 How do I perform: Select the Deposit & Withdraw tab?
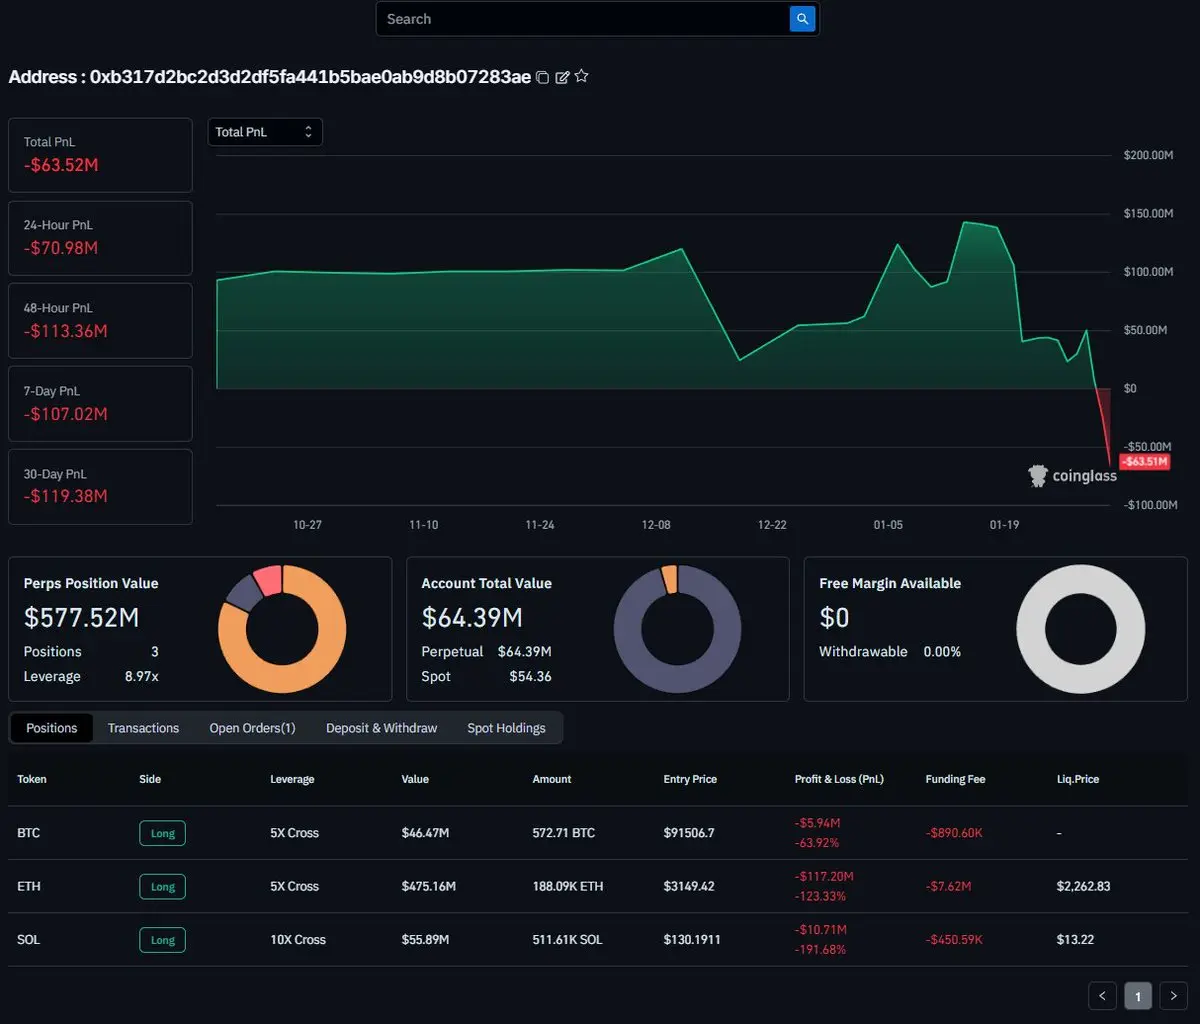381,728
